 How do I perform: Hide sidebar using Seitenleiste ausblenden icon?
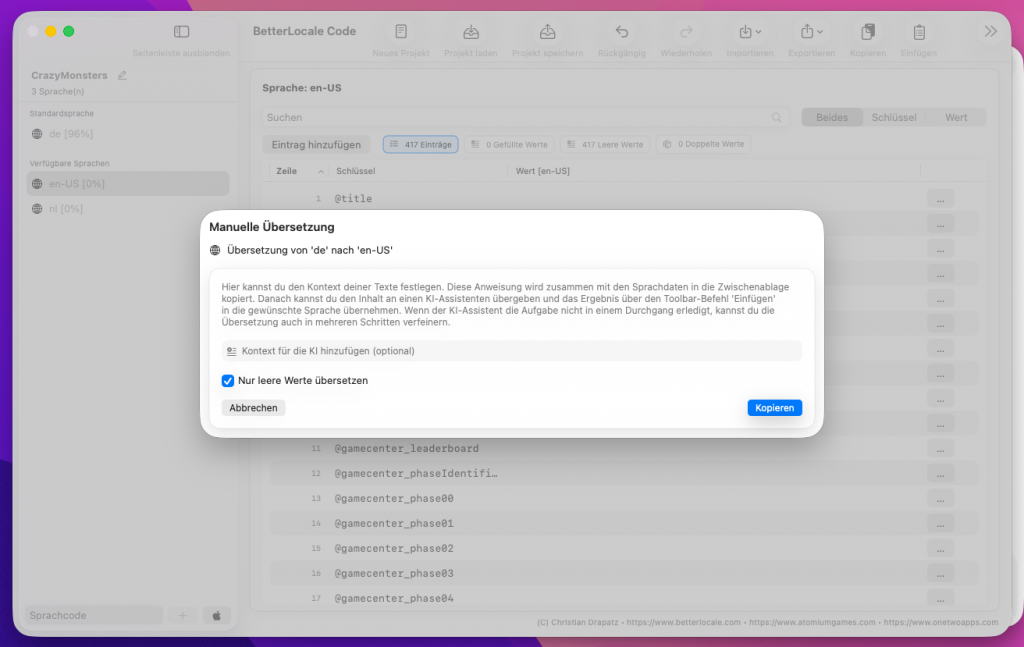pos(181,32)
